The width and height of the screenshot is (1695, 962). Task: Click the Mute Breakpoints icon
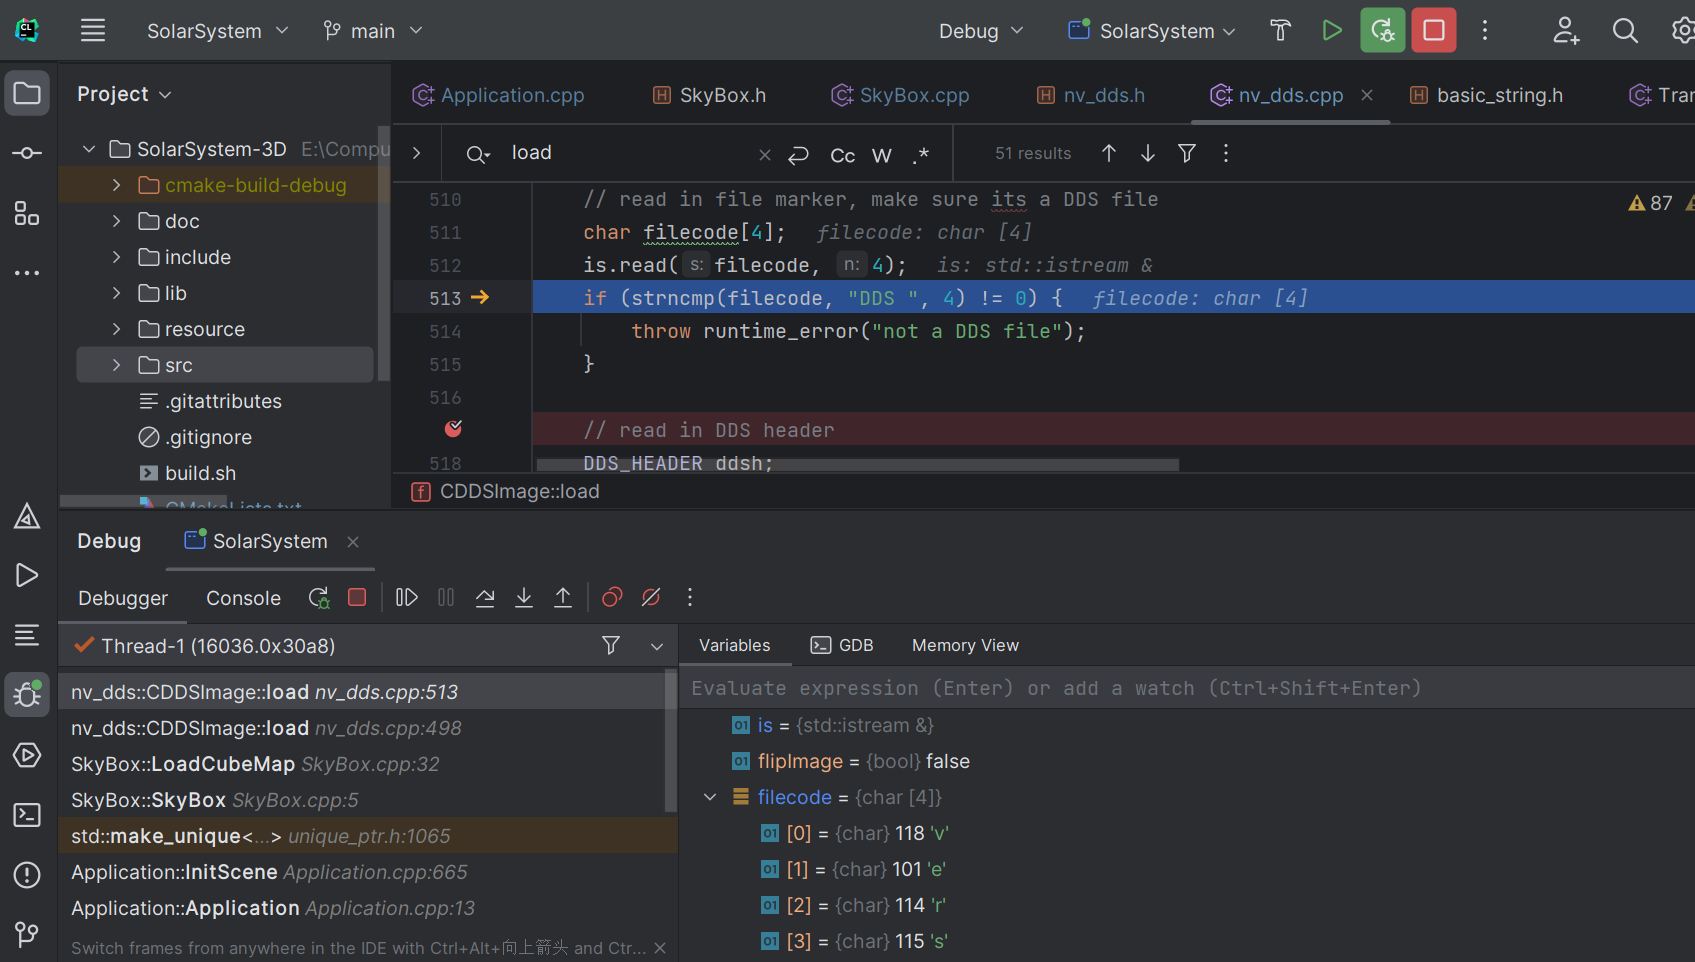pyautogui.click(x=651, y=597)
